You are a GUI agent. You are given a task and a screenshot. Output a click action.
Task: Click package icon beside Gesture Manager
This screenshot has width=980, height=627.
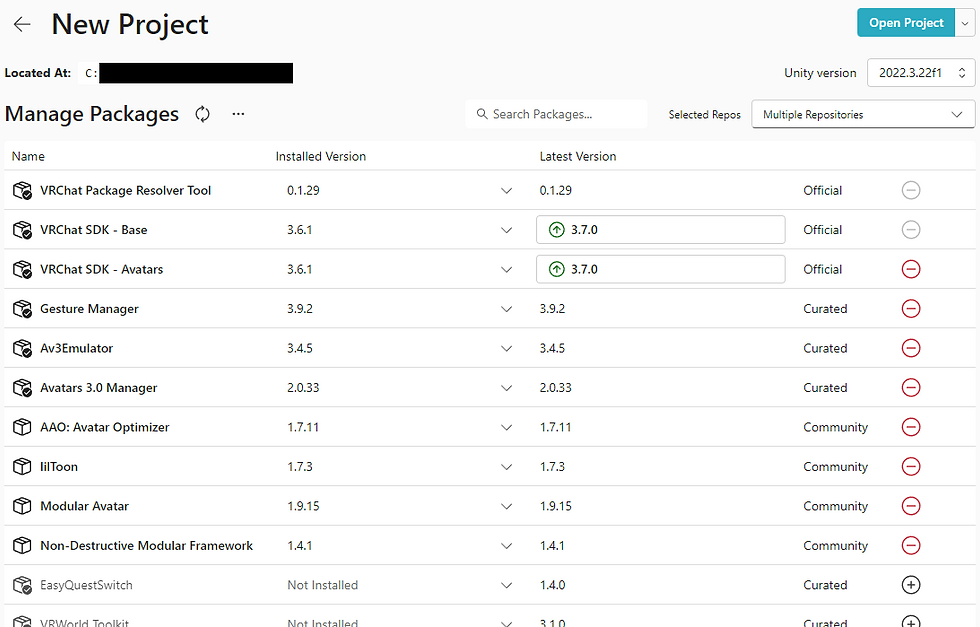point(22,309)
